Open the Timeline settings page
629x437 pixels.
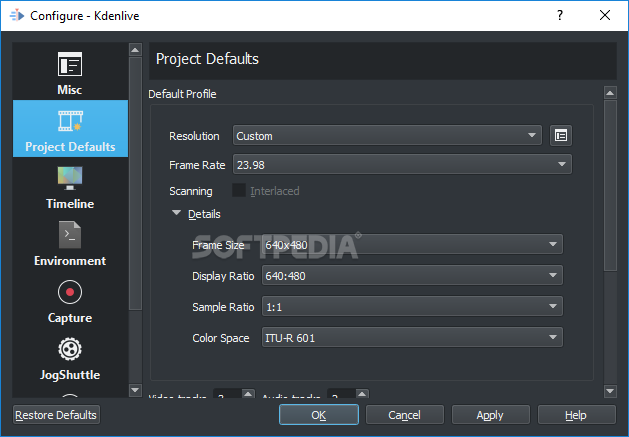70,187
